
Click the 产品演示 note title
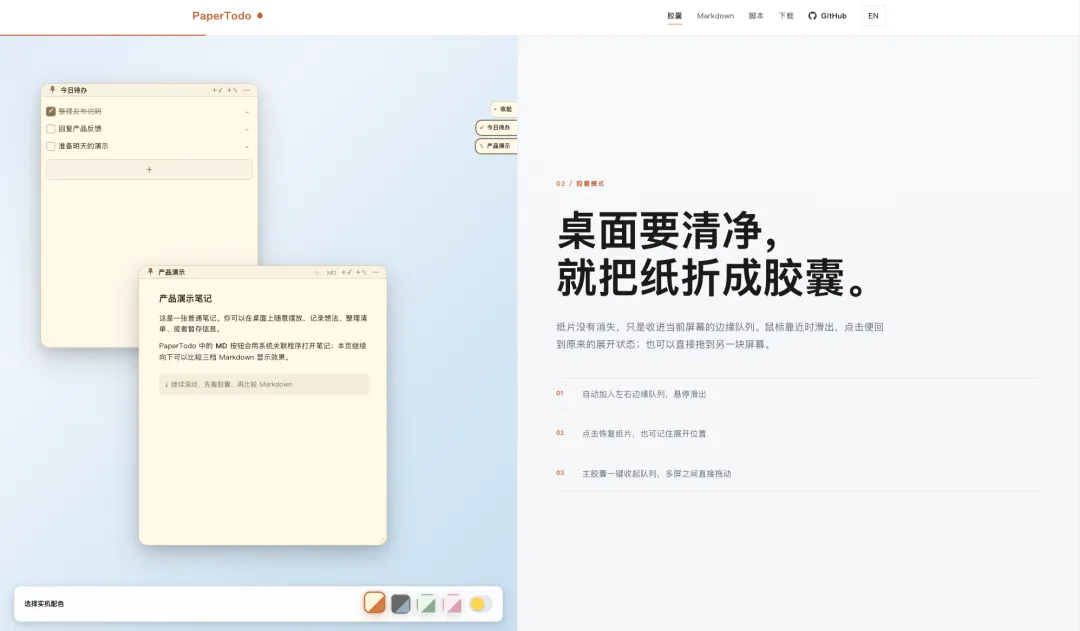pyautogui.click(x=172, y=272)
